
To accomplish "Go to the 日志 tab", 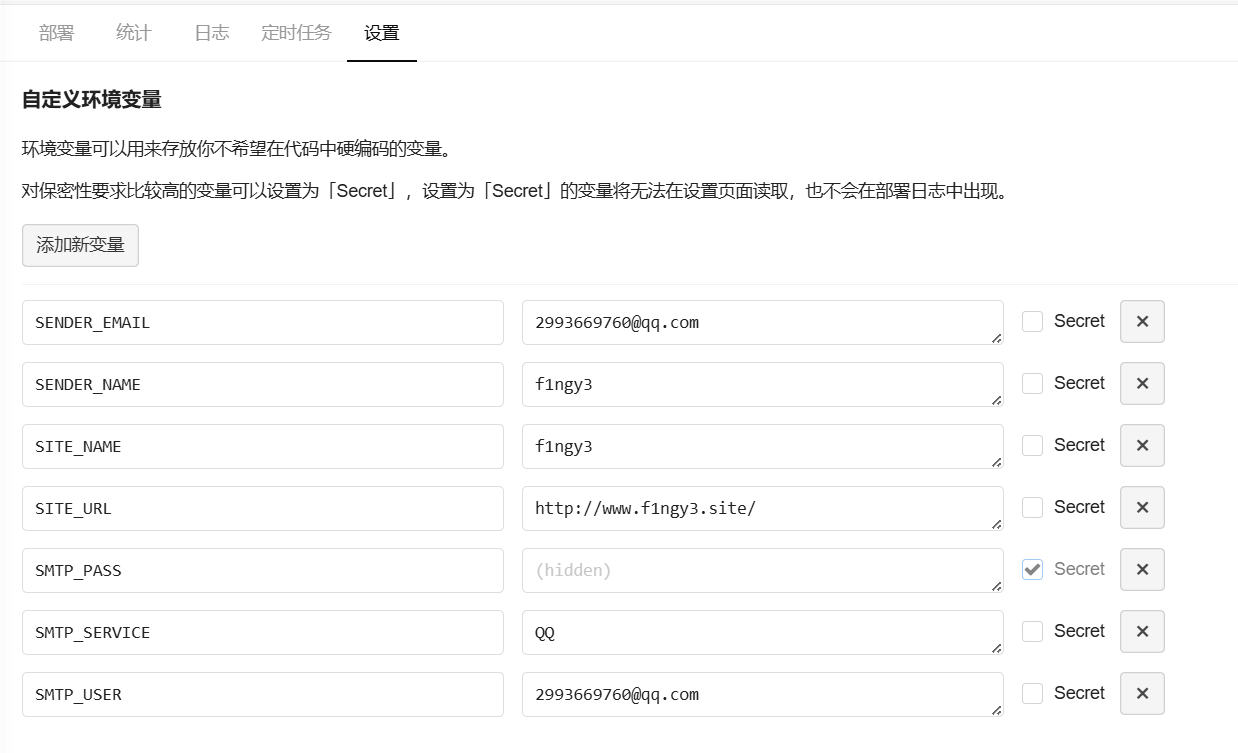I will 211,33.
